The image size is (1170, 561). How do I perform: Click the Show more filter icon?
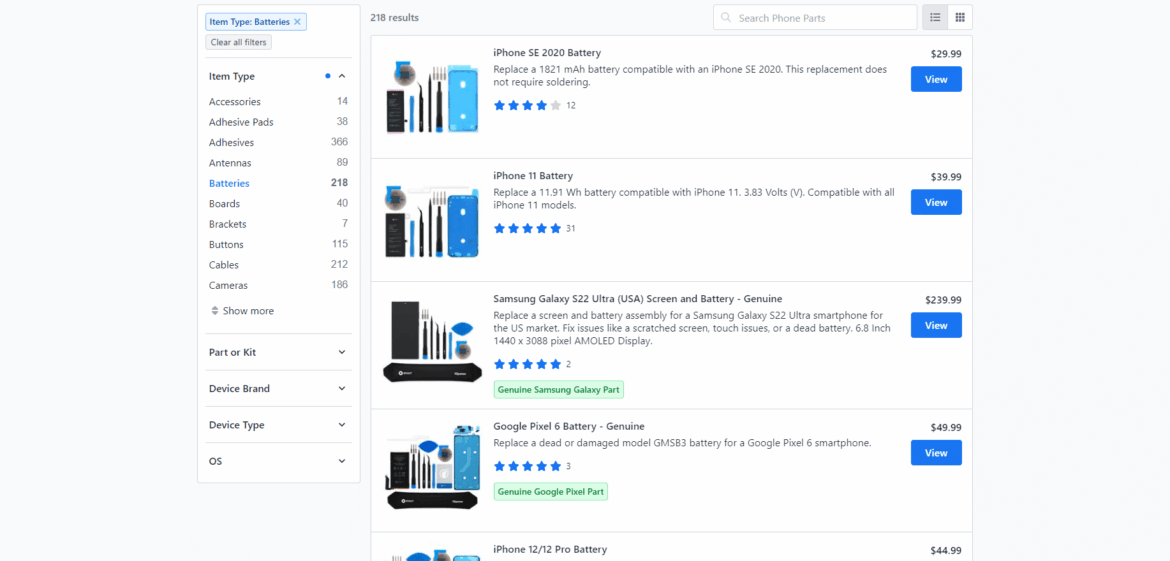pyautogui.click(x=215, y=311)
